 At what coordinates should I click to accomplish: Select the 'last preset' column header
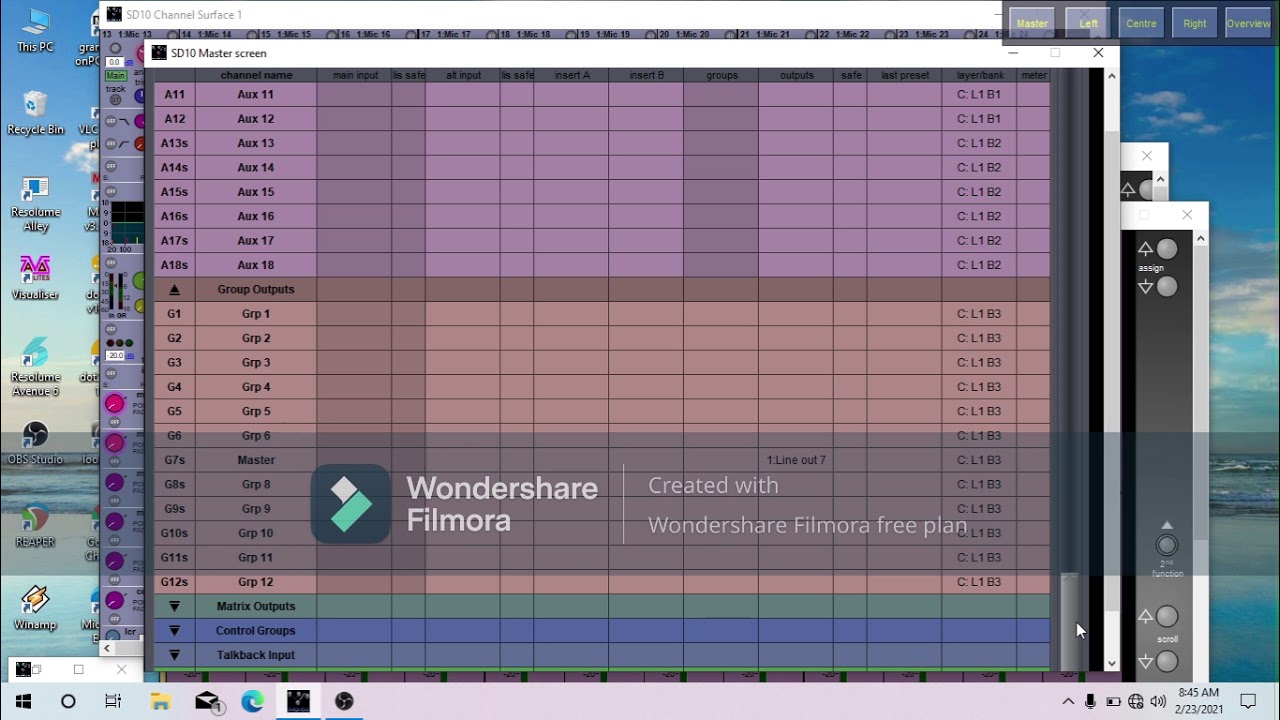pos(905,75)
